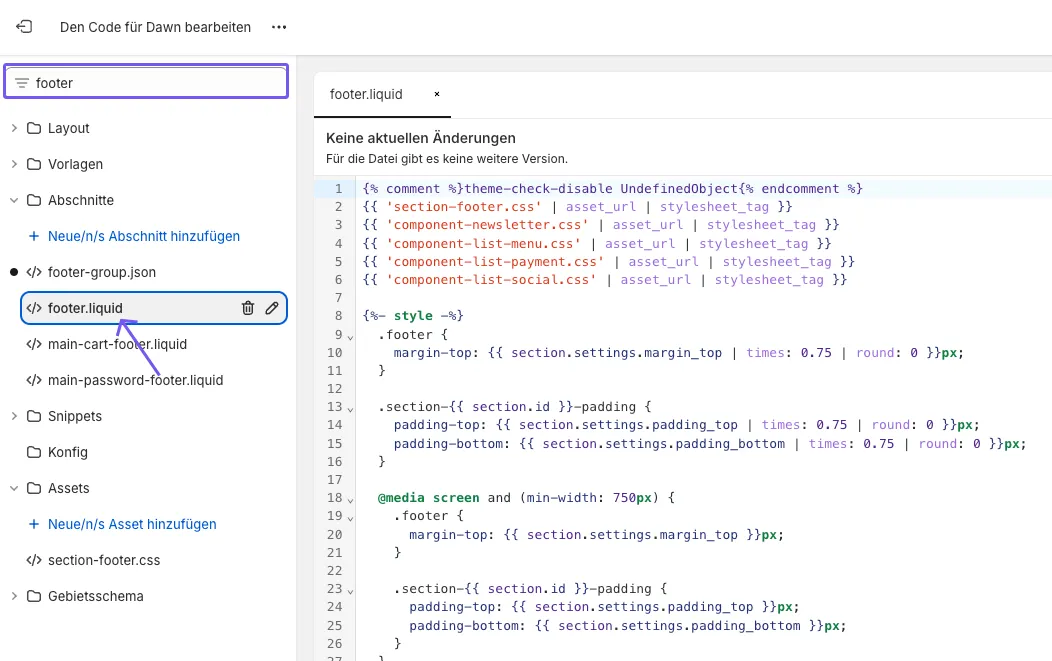The height and width of the screenshot is (661, 1052).
Task: Click the Layout folder icon
Action: pyautogui.click(x=34, y=128)
